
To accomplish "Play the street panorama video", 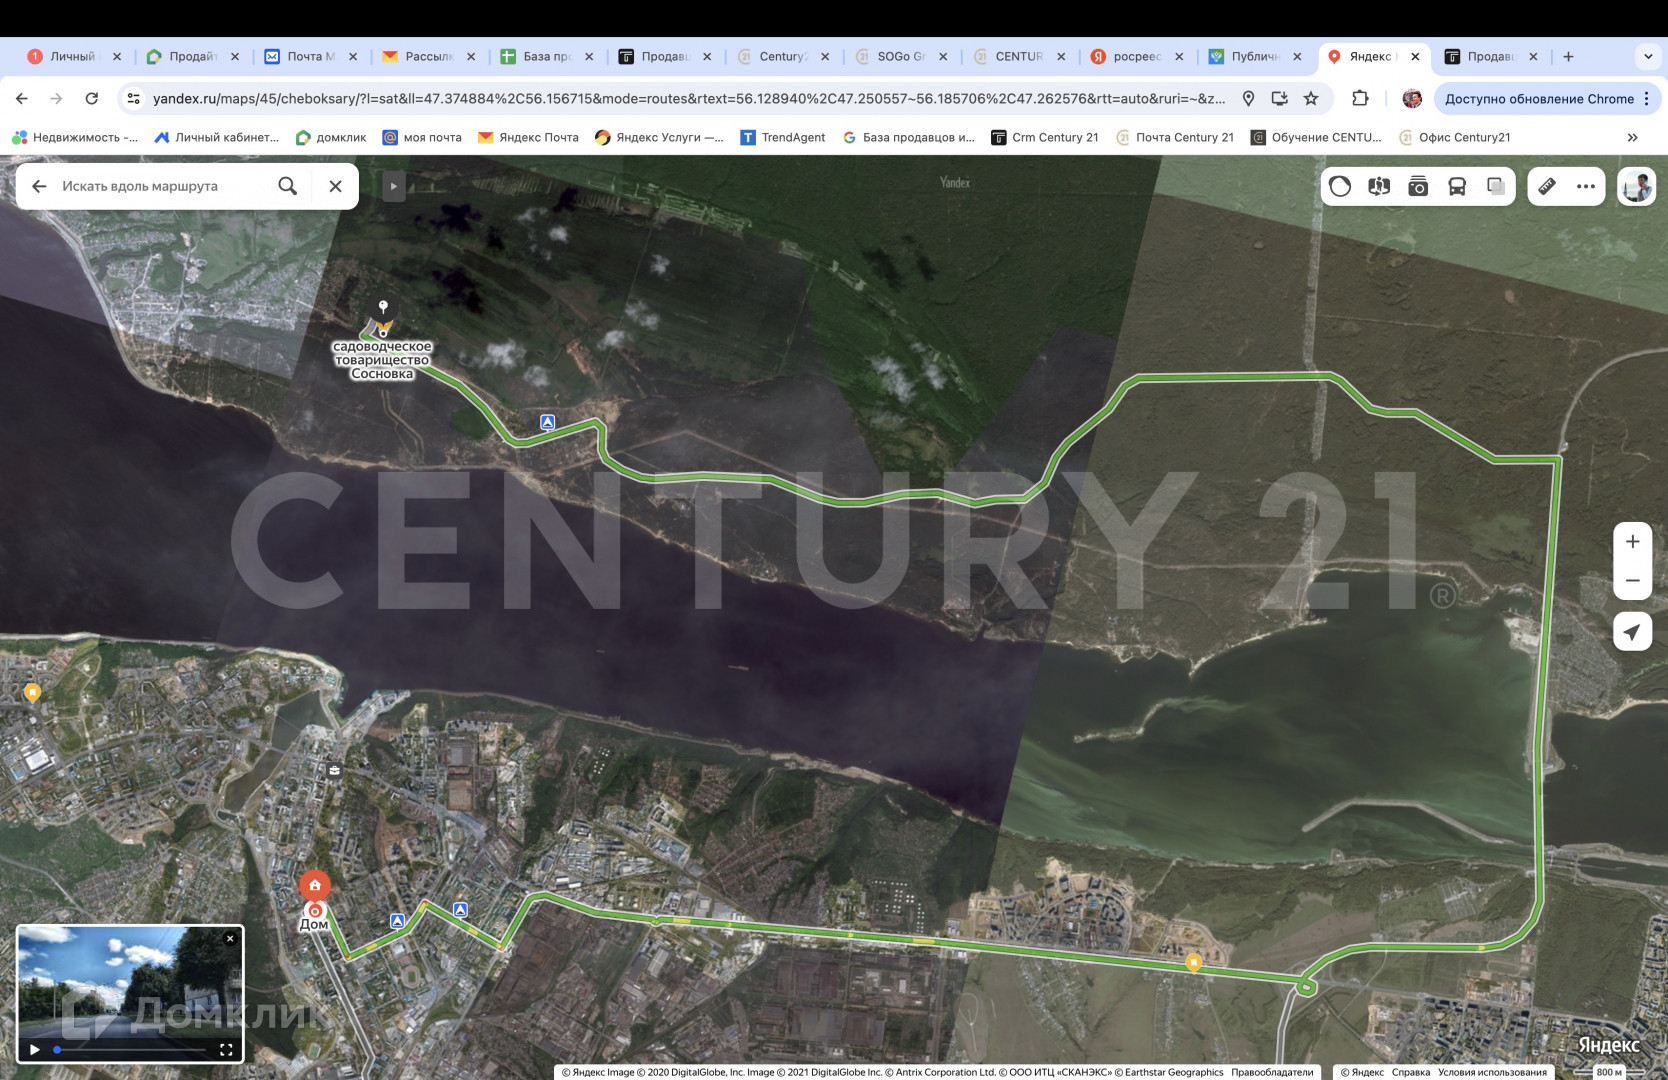I will (x=35, y=1049).
